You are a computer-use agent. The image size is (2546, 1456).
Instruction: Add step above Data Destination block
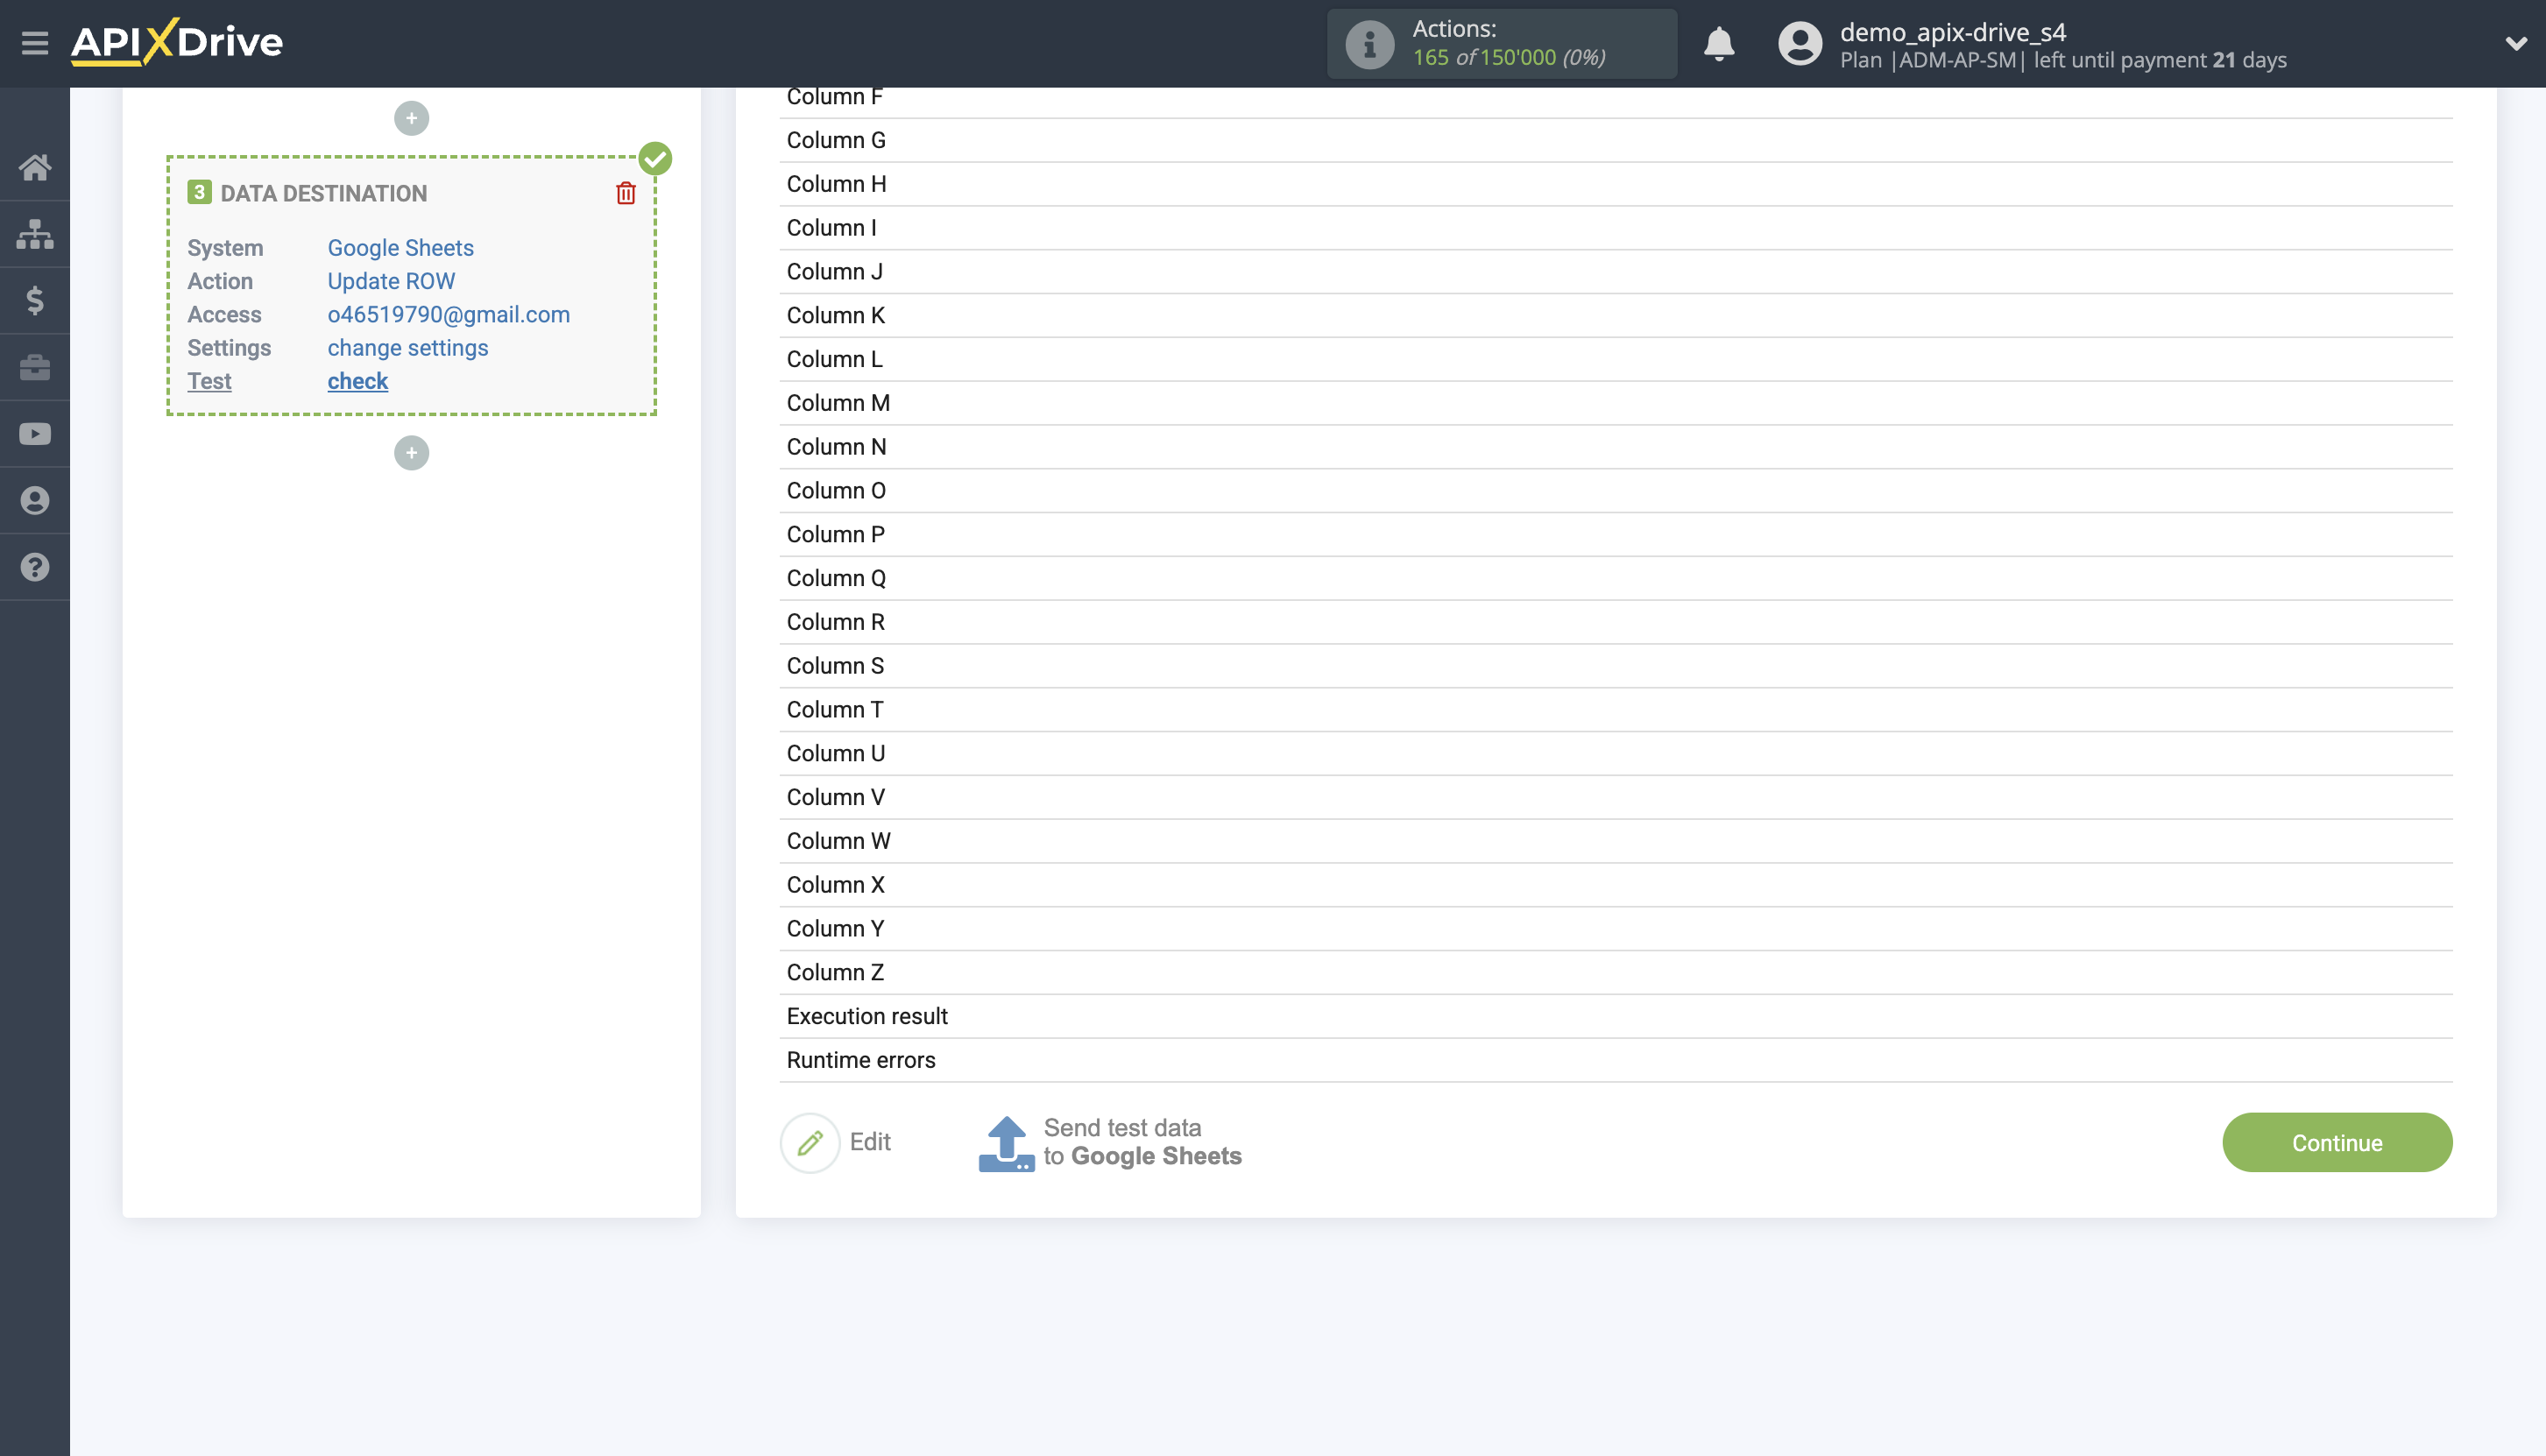coord(411,119)
